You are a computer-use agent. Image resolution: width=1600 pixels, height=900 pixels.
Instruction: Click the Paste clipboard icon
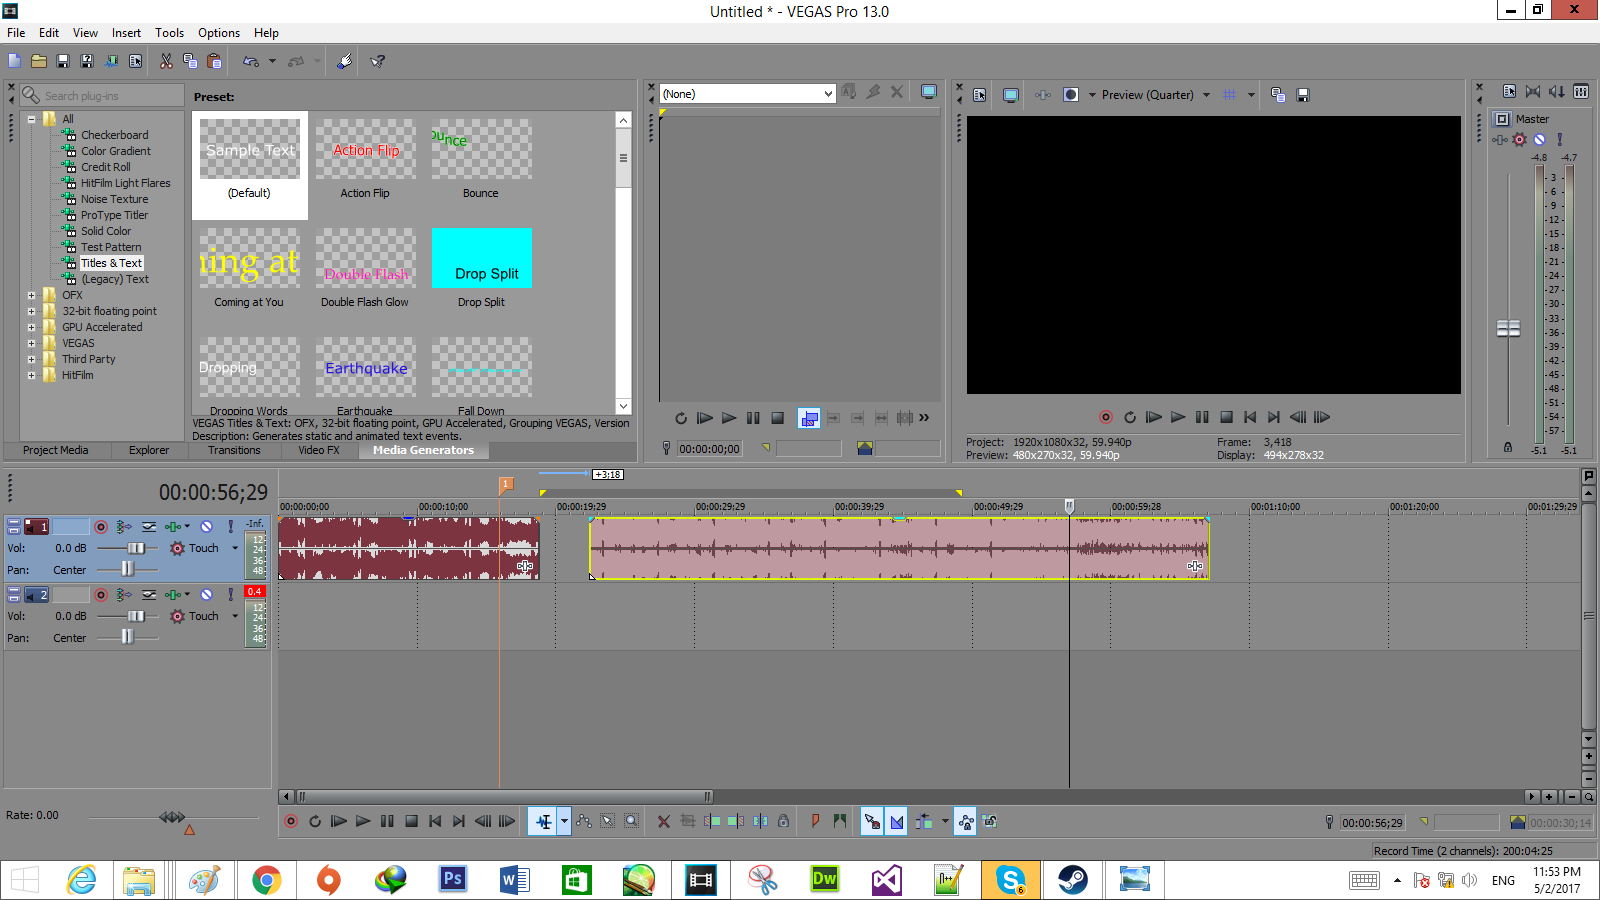[x=214, y=61]
